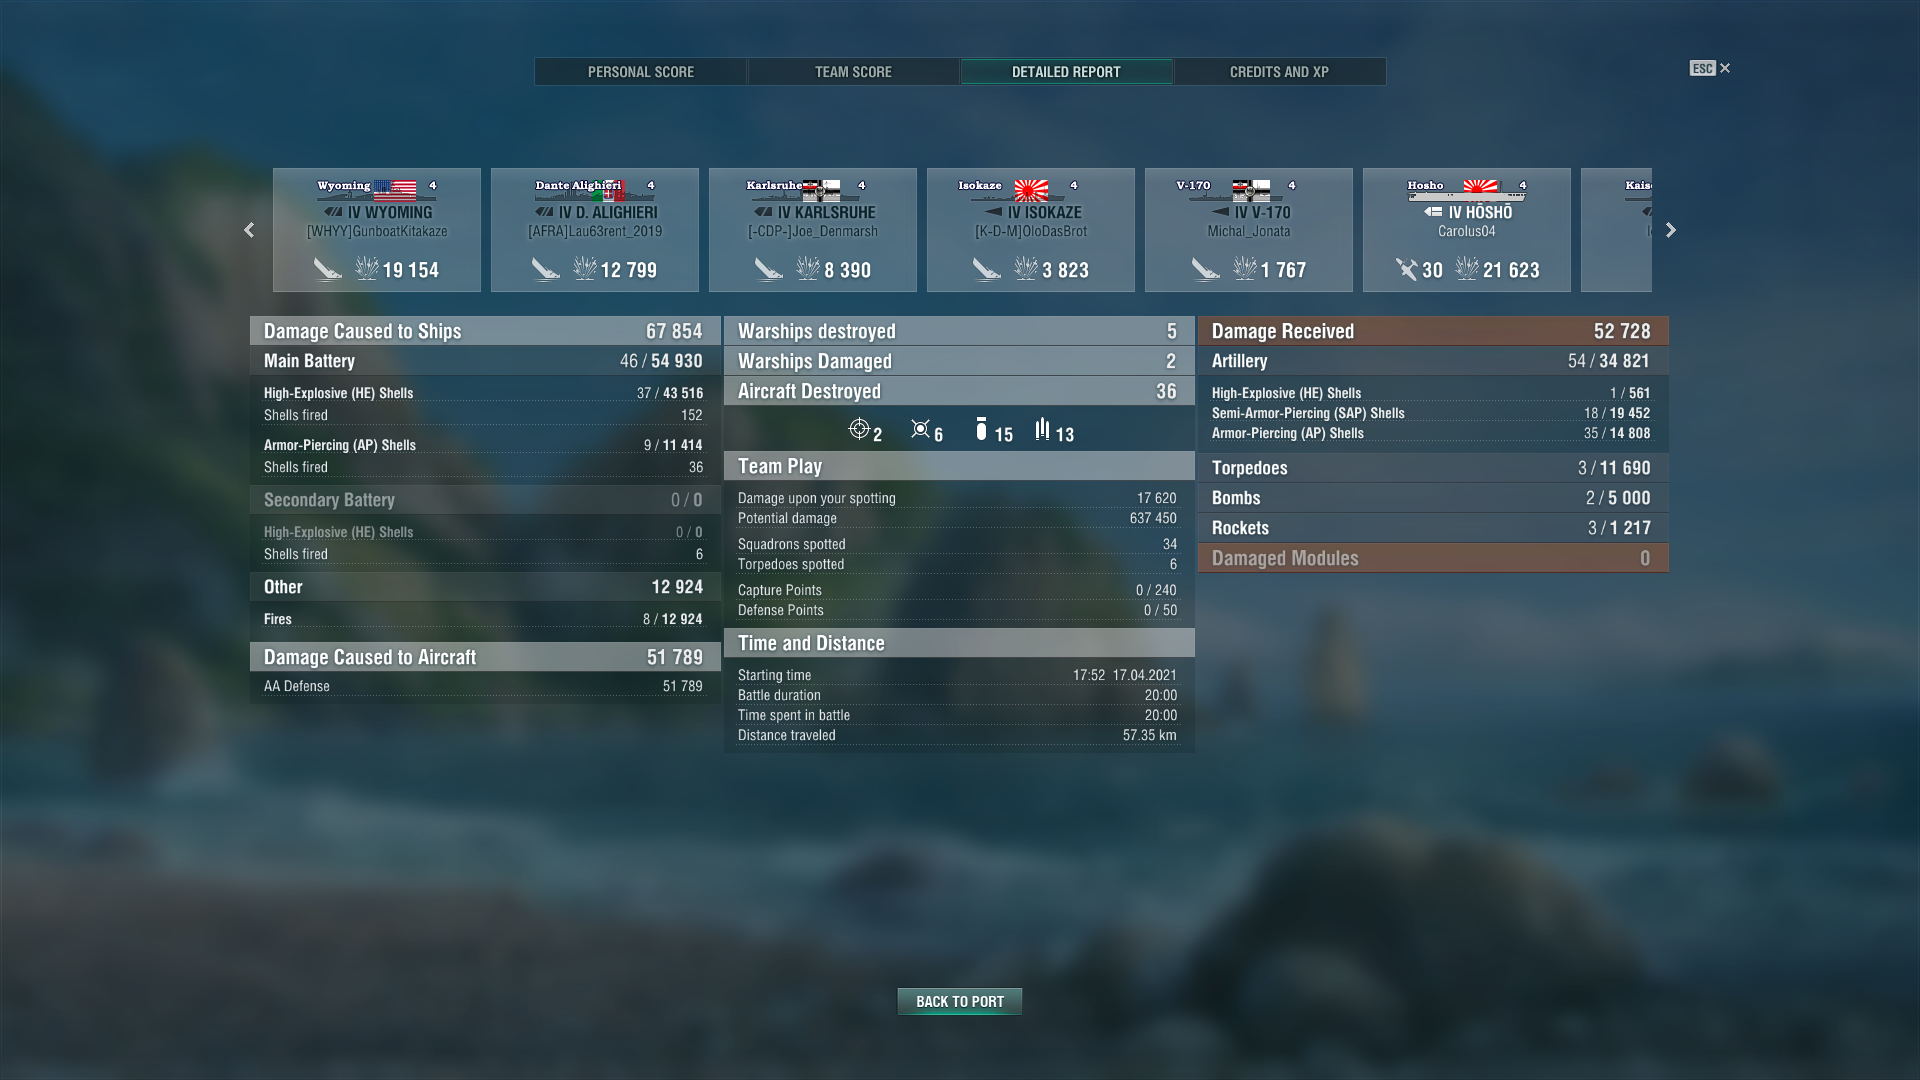Screen dimensions: 1920x1080
Task: Select the Detailed Report tab
Action: tap(1066, 72)
